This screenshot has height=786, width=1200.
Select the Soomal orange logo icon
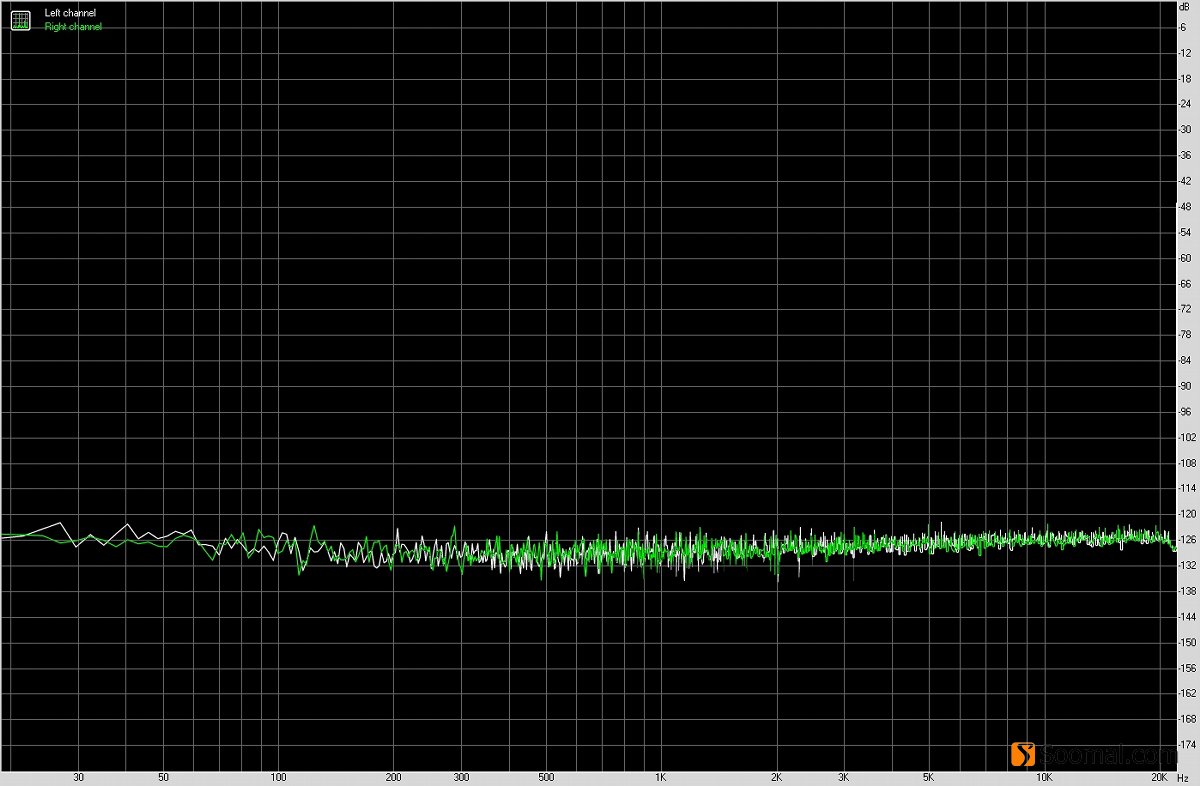(1025, 754)
